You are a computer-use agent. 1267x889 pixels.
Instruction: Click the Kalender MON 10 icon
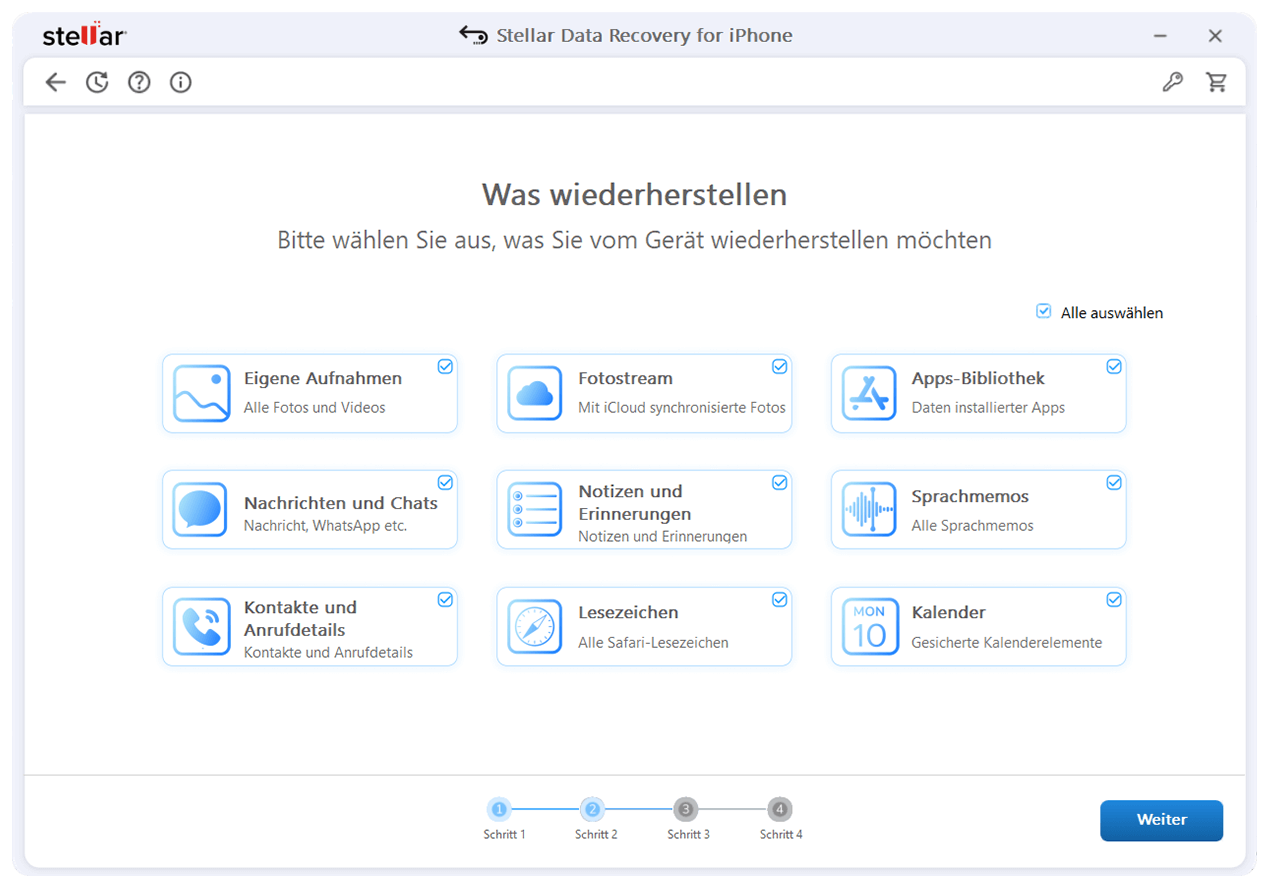tap(869, 626)
